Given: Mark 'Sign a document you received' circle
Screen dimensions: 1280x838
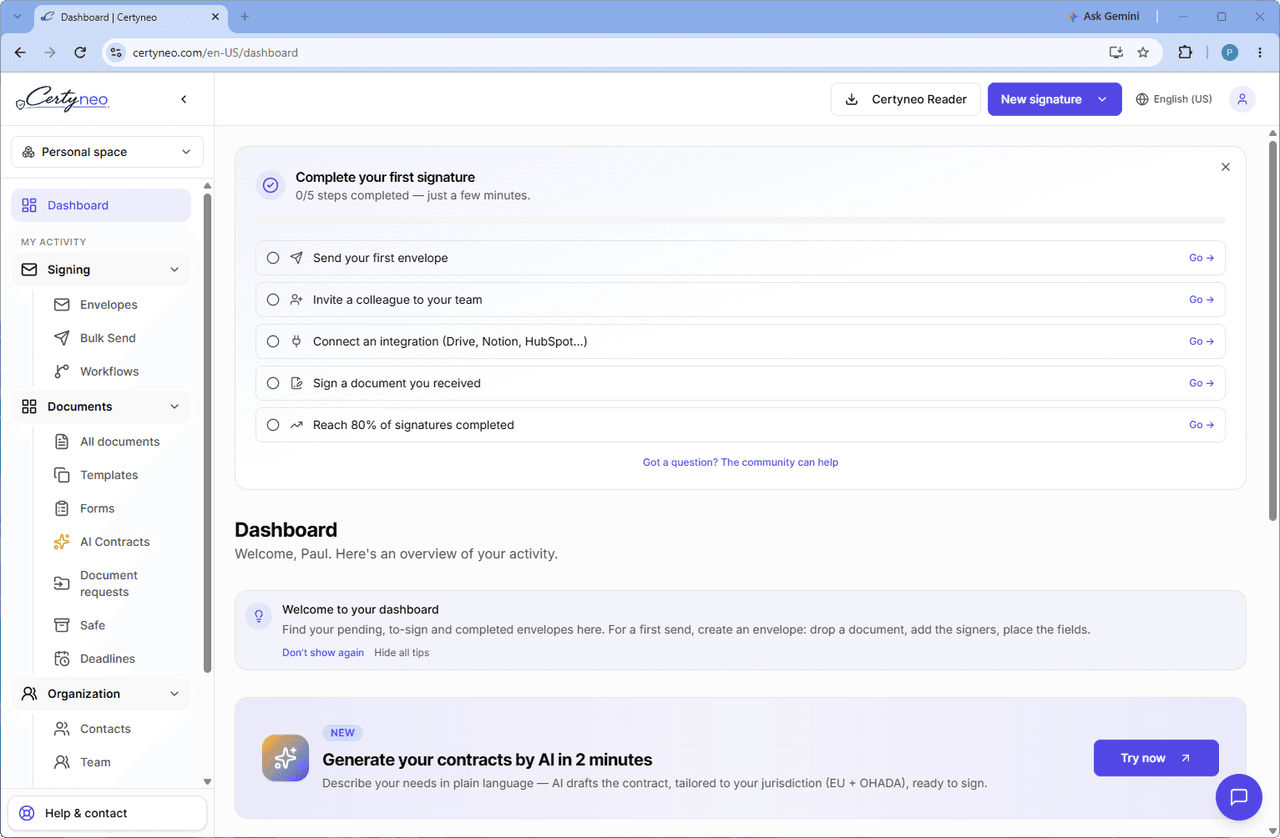Looking at the screenshot, I should point(273,383).
